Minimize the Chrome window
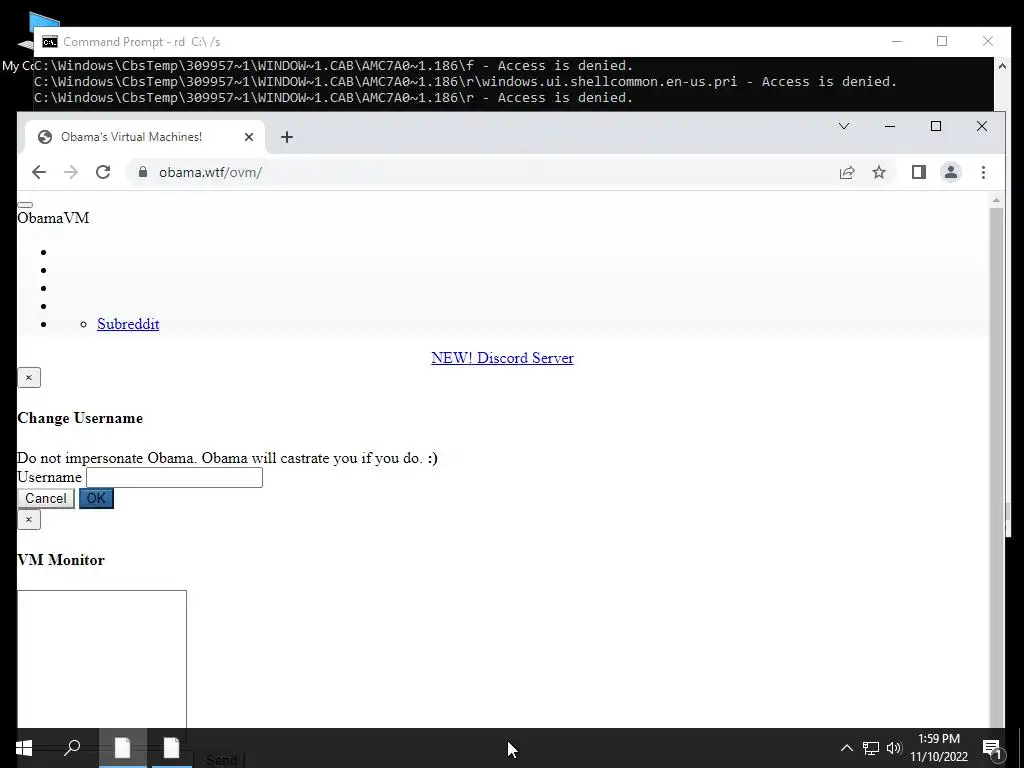 [x=889, y=126]
